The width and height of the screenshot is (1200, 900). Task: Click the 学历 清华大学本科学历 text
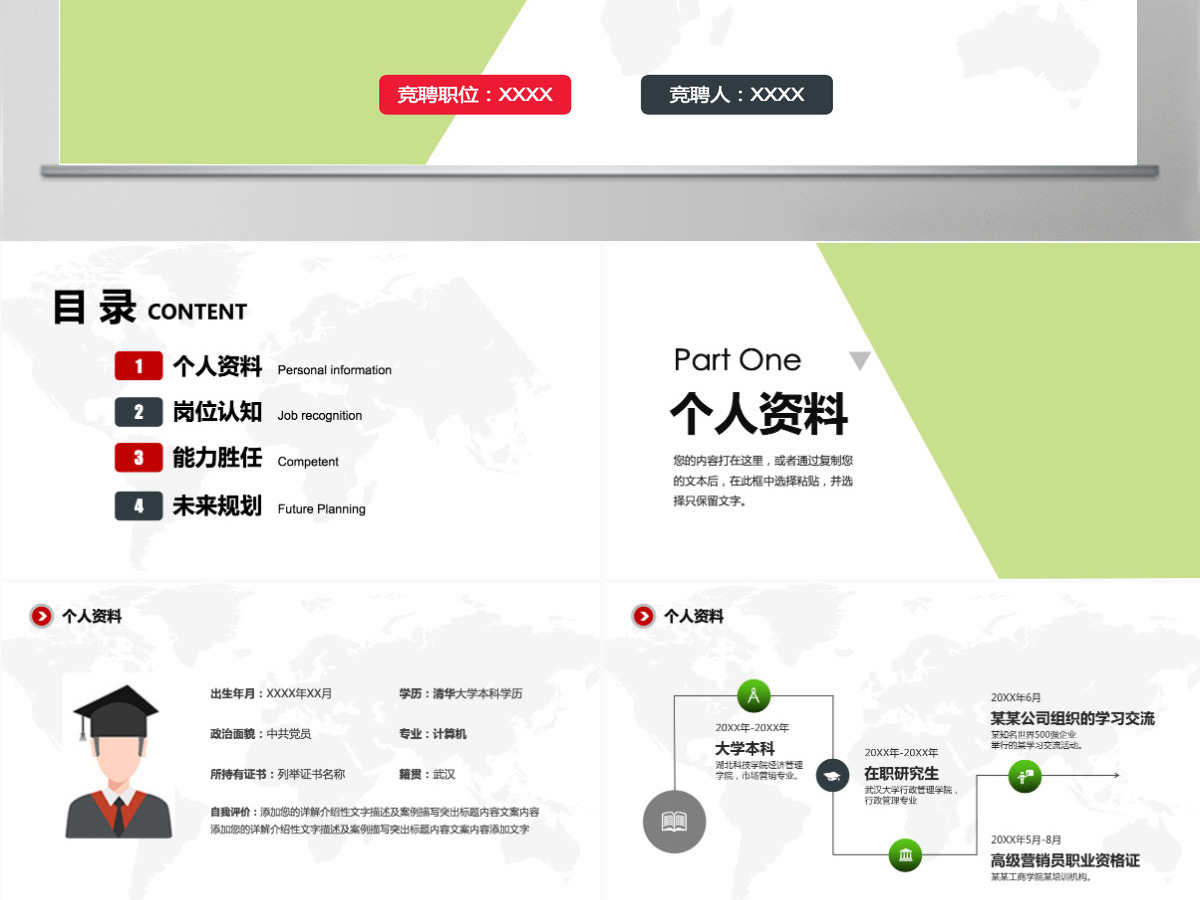[x=461, y=693]
